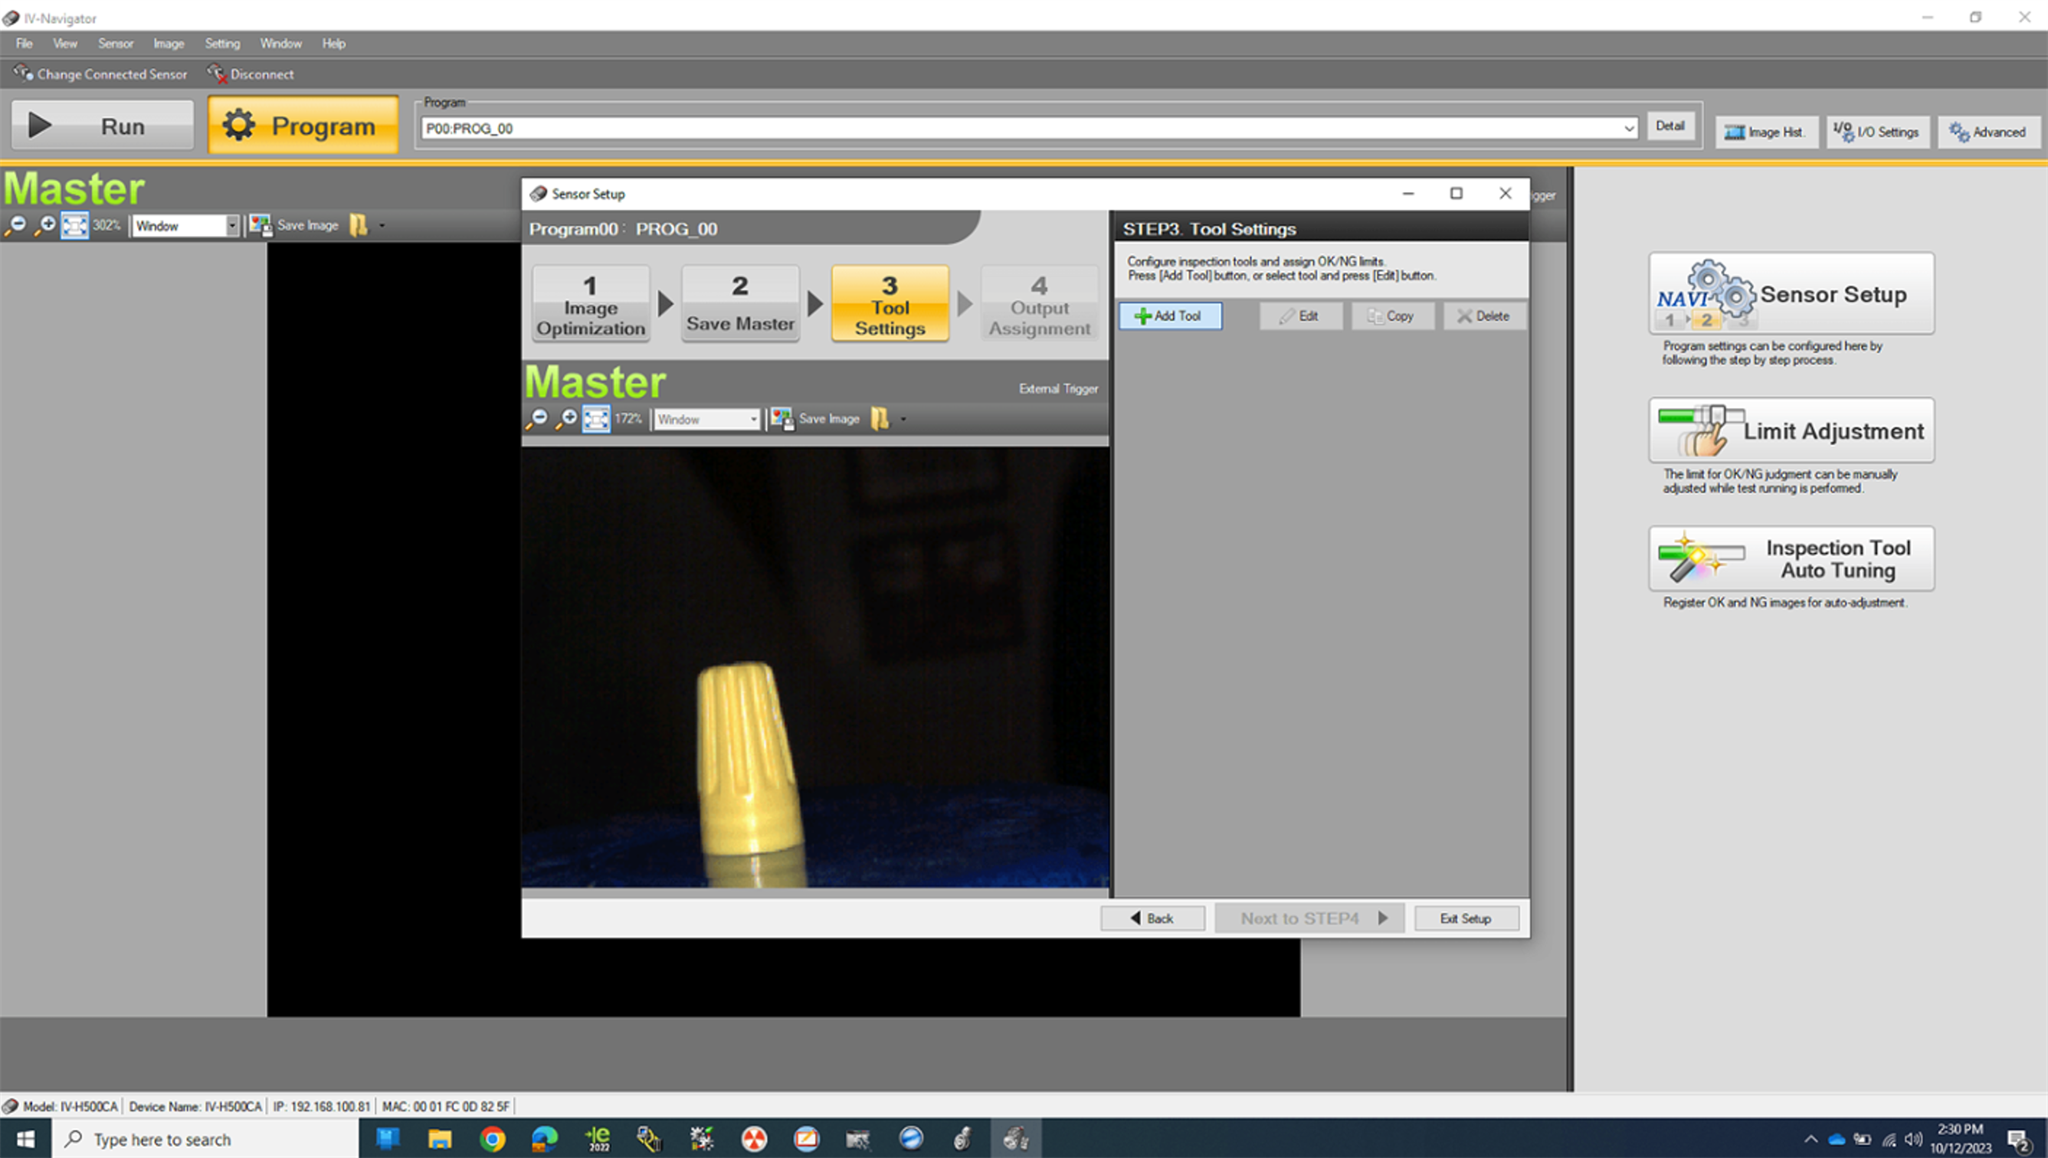The image size is (2048, 1158).
Task: Switch to Run mode
Action: (x=102, y=125)
